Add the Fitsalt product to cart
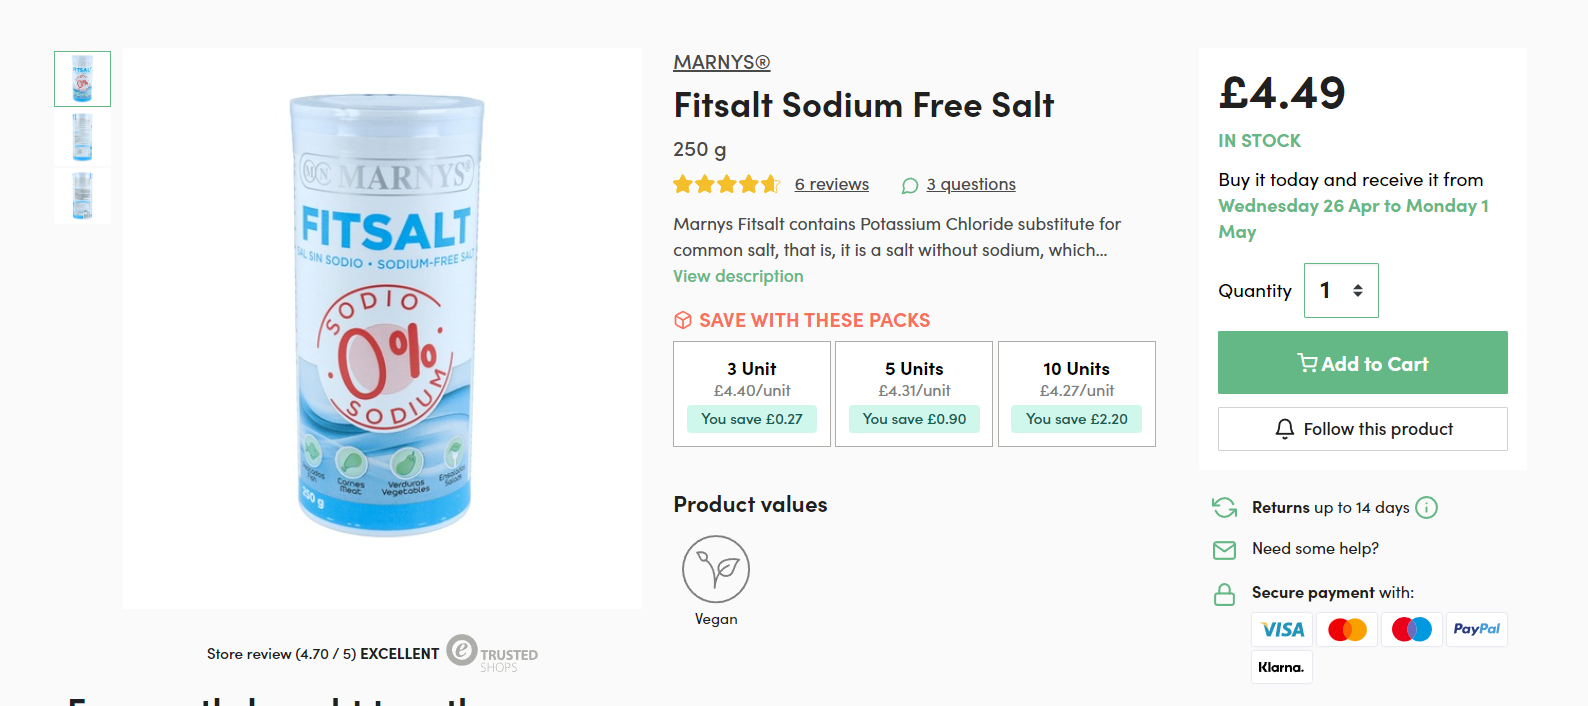This screenshot has width=1588, height=706. click(x=1362, y=363)
